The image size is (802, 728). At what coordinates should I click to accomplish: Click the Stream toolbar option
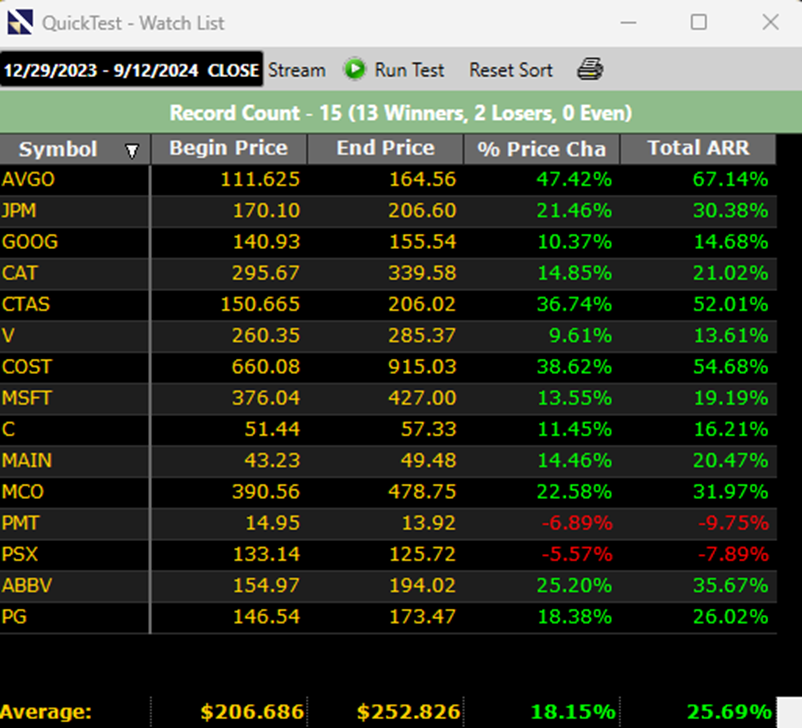pos(296,70)
